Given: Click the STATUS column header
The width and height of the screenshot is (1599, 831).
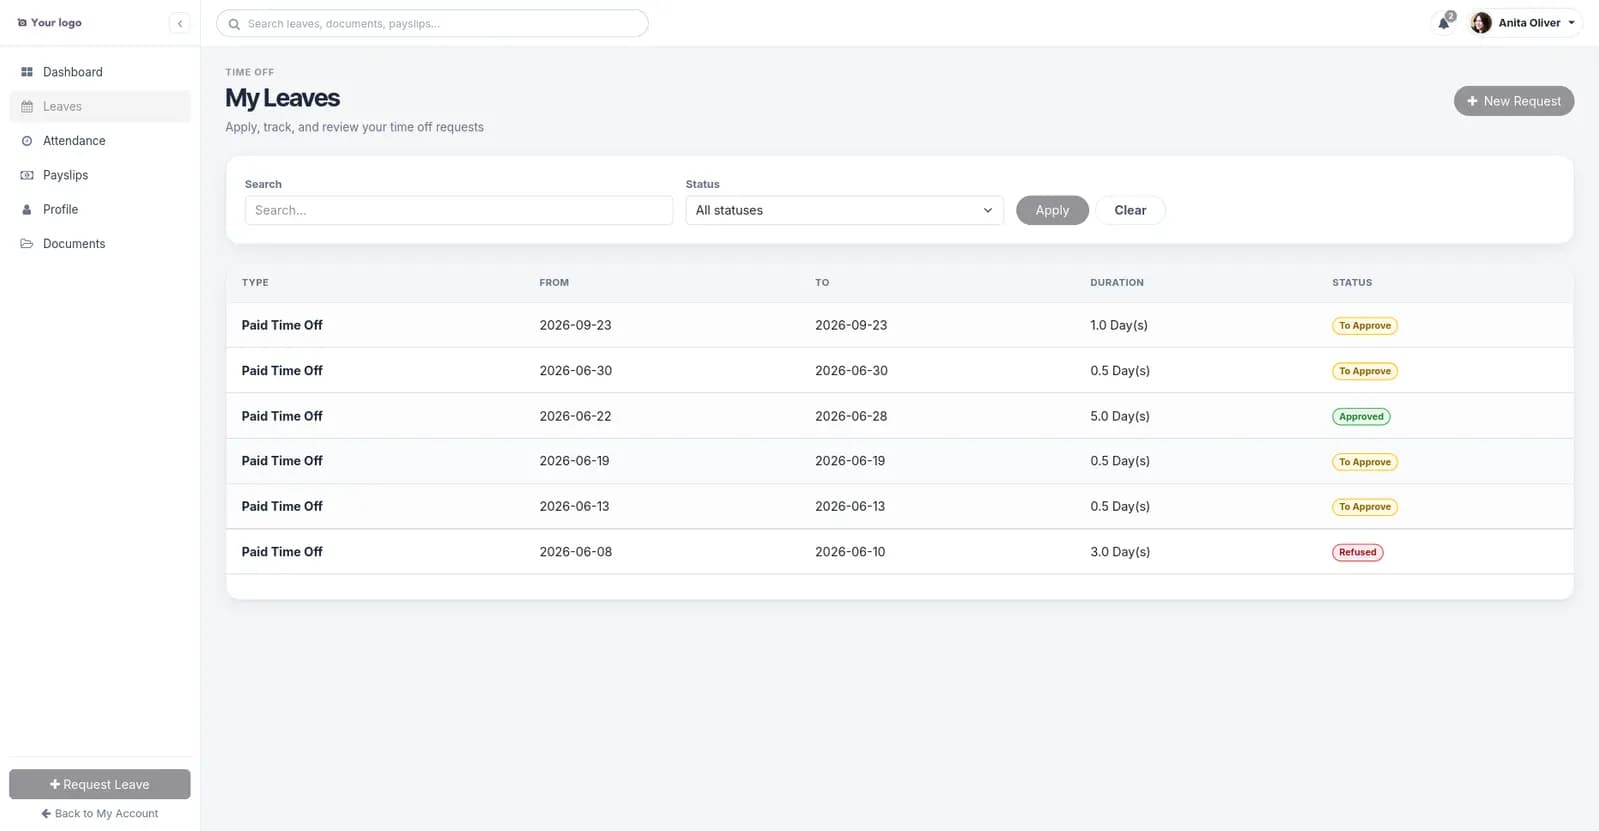Looking at the screenshot, I should 1351,283.
